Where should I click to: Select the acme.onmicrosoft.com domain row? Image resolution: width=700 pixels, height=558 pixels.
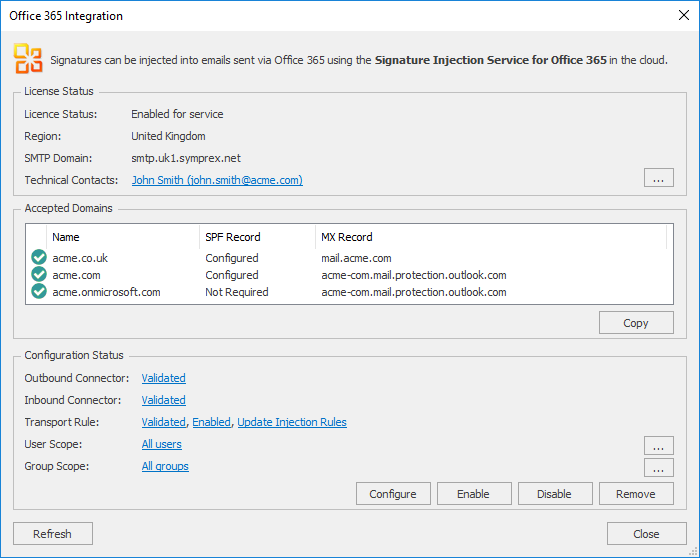tap(106, 292)
